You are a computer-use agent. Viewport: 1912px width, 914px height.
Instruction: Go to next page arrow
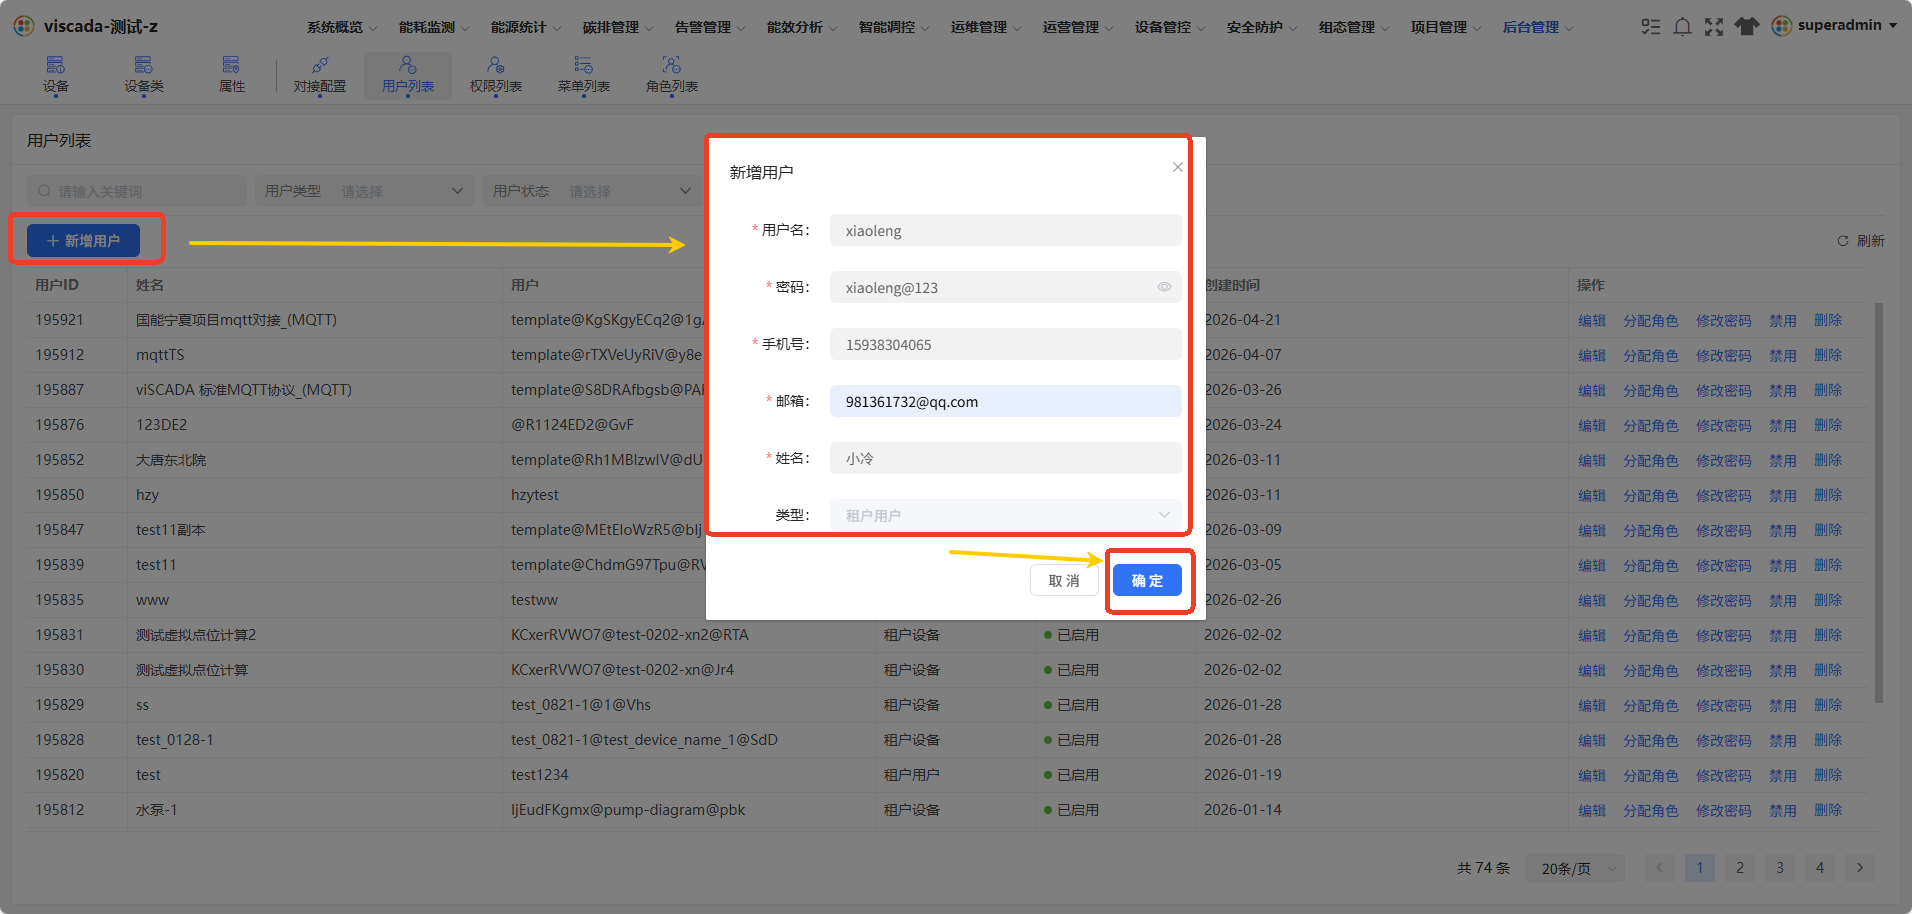pos(1860,868)
